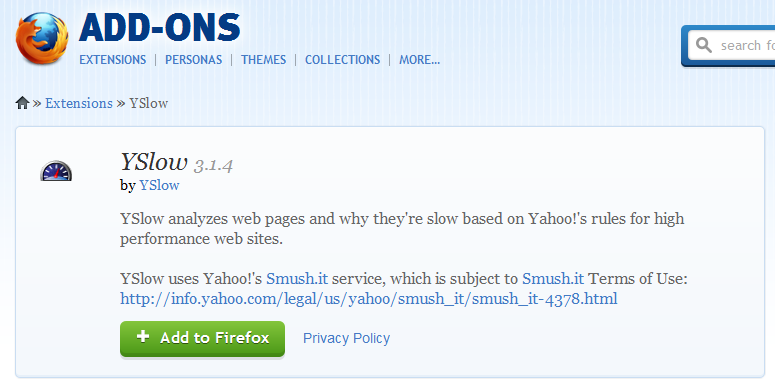This screenshot has height=387, width=775.
Task: Click the Extensions breadcrumb link
Action: pos(79,103)
